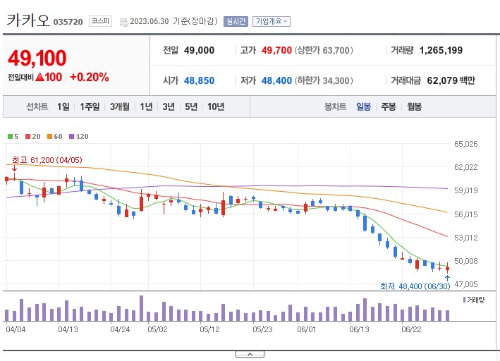Click the 65,026 price axis label
The image size is (500, 361).
click(x=466, y=144)
